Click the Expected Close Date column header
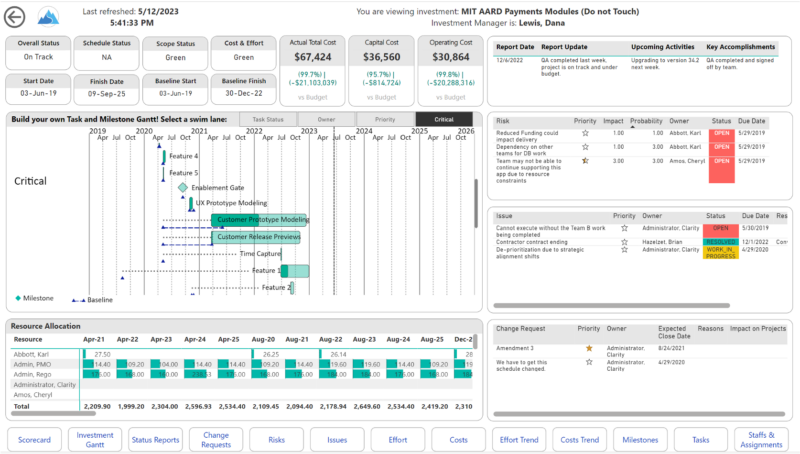The image size is (800, 454). pyautogui.click(x=674, y=333)
